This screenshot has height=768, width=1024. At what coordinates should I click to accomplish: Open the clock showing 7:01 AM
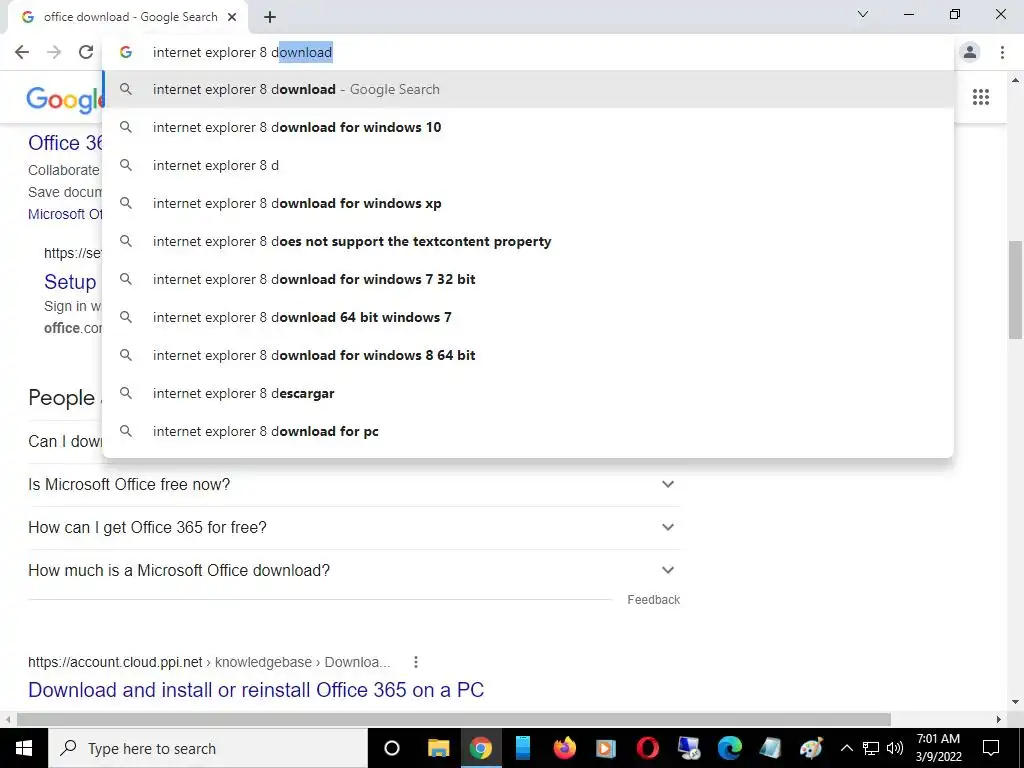pos(938,748)
